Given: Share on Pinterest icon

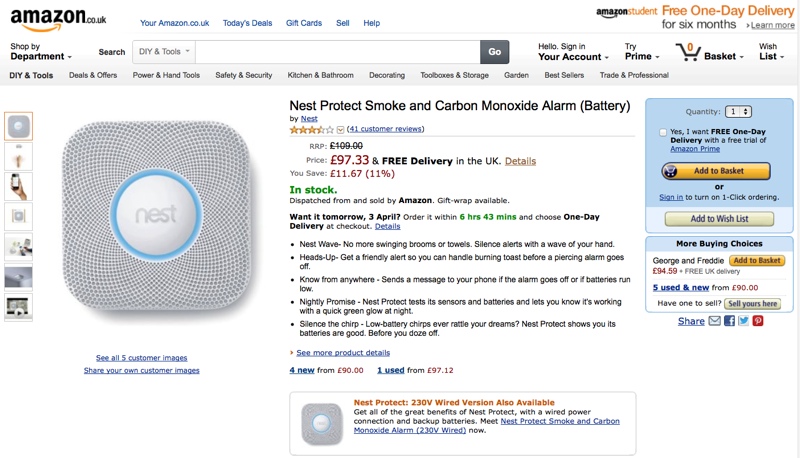Looking at the screenshot, I should (x=758, y=321).
